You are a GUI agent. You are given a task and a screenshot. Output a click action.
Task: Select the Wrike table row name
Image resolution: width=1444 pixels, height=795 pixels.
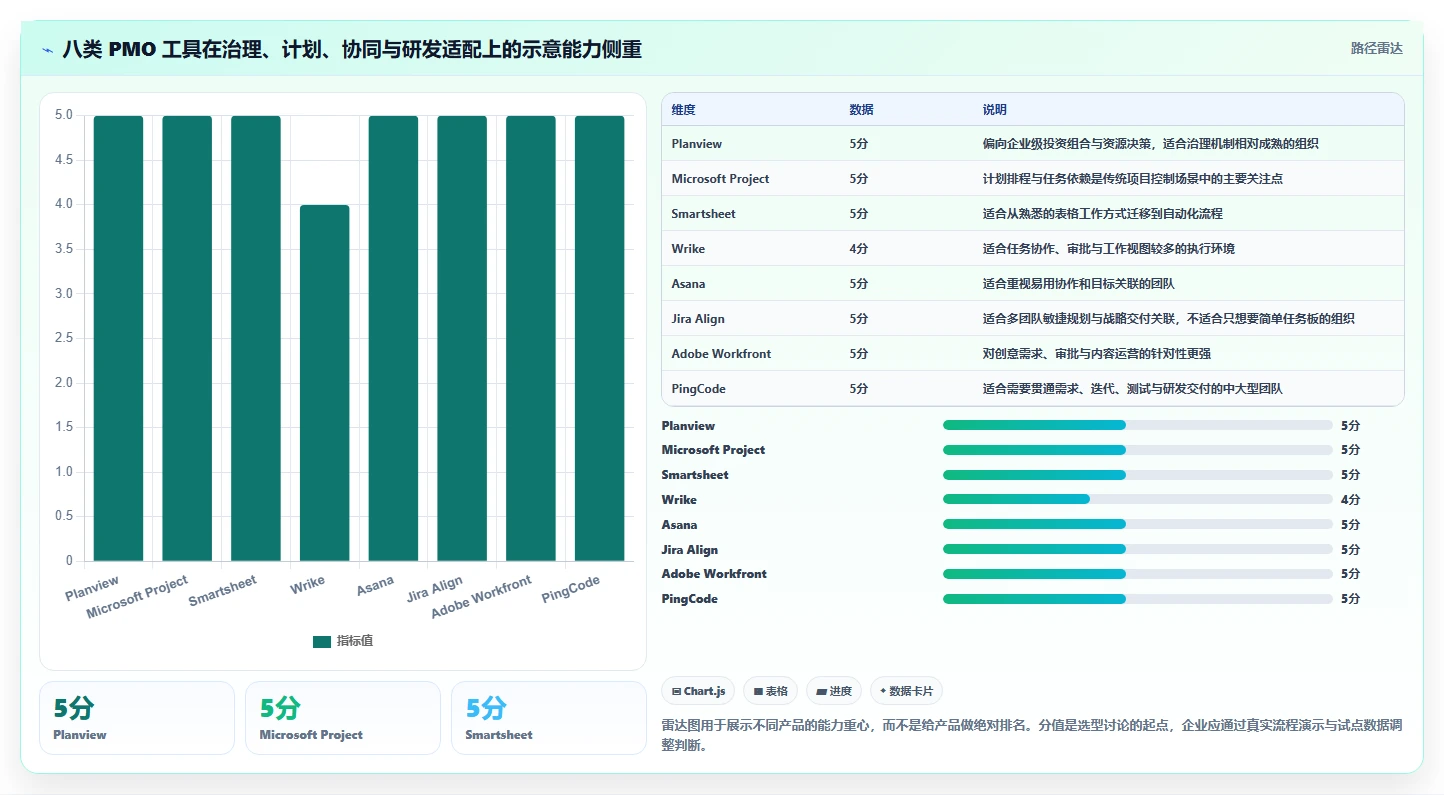coord(688,249)
